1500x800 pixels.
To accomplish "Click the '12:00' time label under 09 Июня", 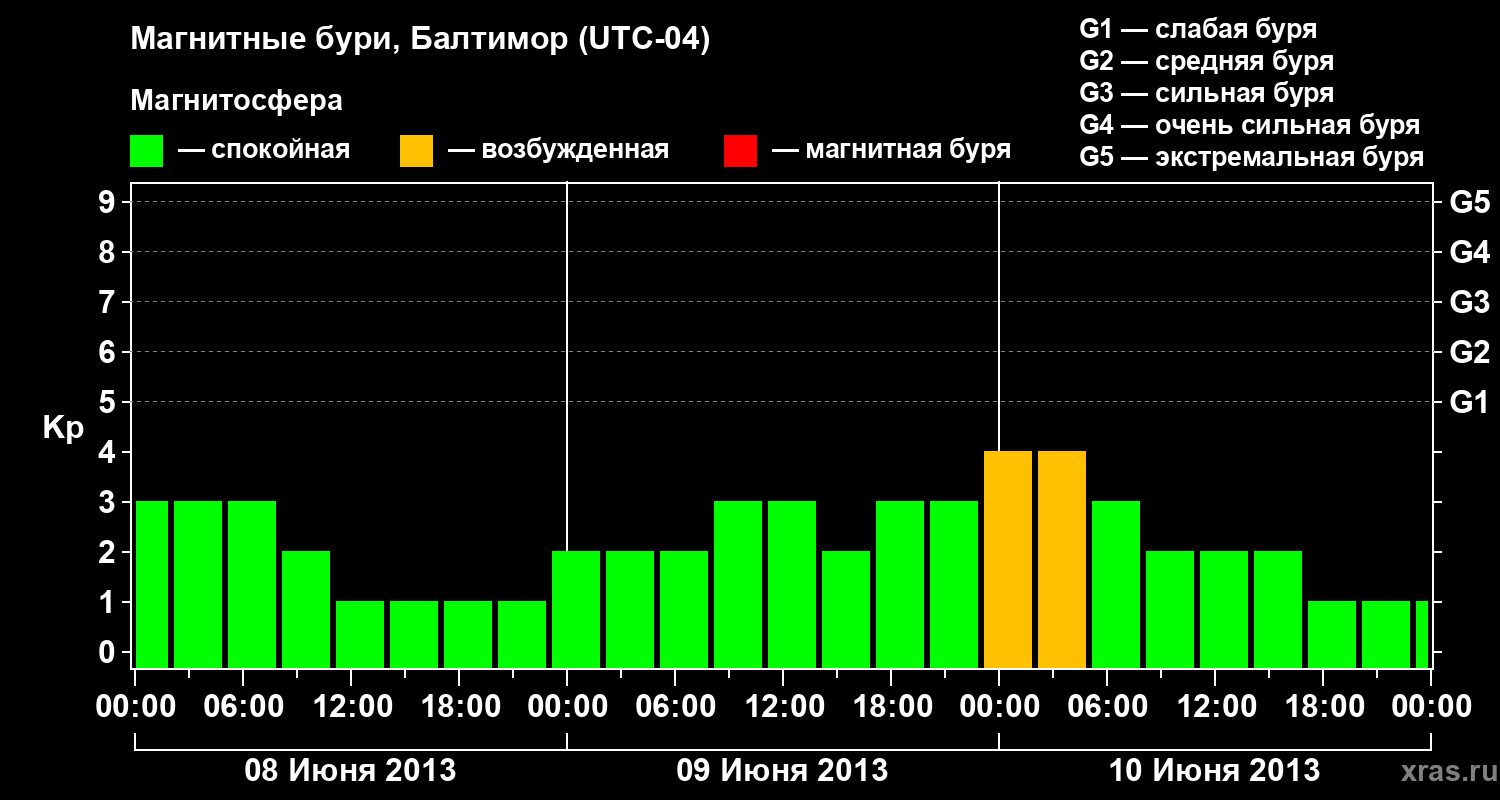I will point(783,706).
